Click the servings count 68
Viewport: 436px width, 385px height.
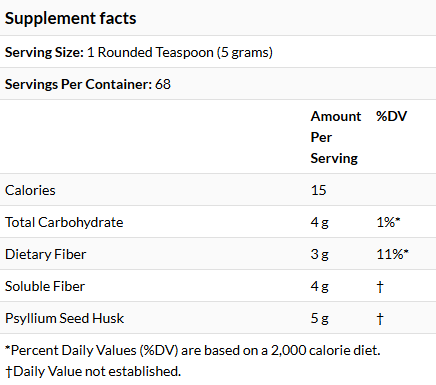pos(163,84)
